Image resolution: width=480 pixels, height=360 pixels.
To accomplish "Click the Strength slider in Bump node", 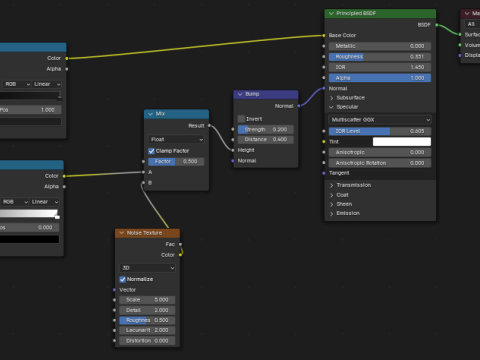I will pos(266,129).
